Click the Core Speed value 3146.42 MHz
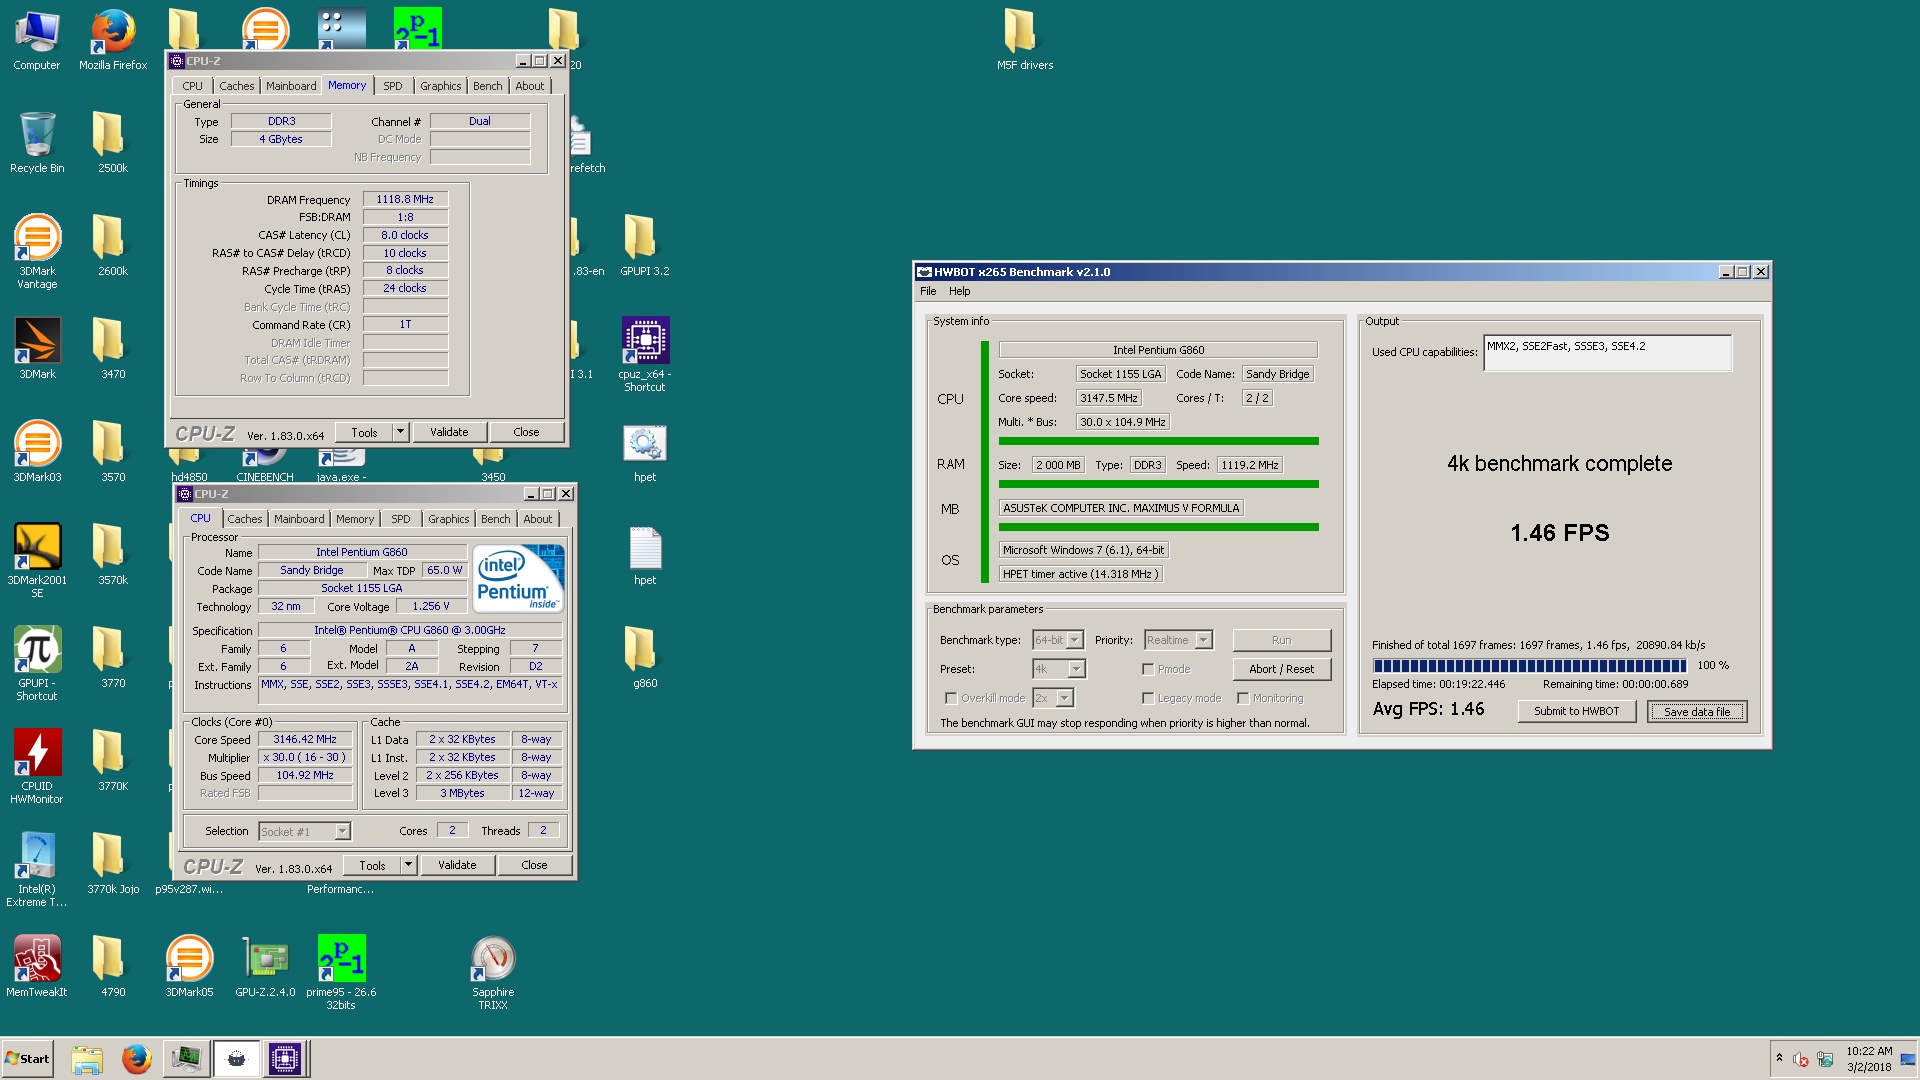1920x1080 pixels. pos(305,740)
